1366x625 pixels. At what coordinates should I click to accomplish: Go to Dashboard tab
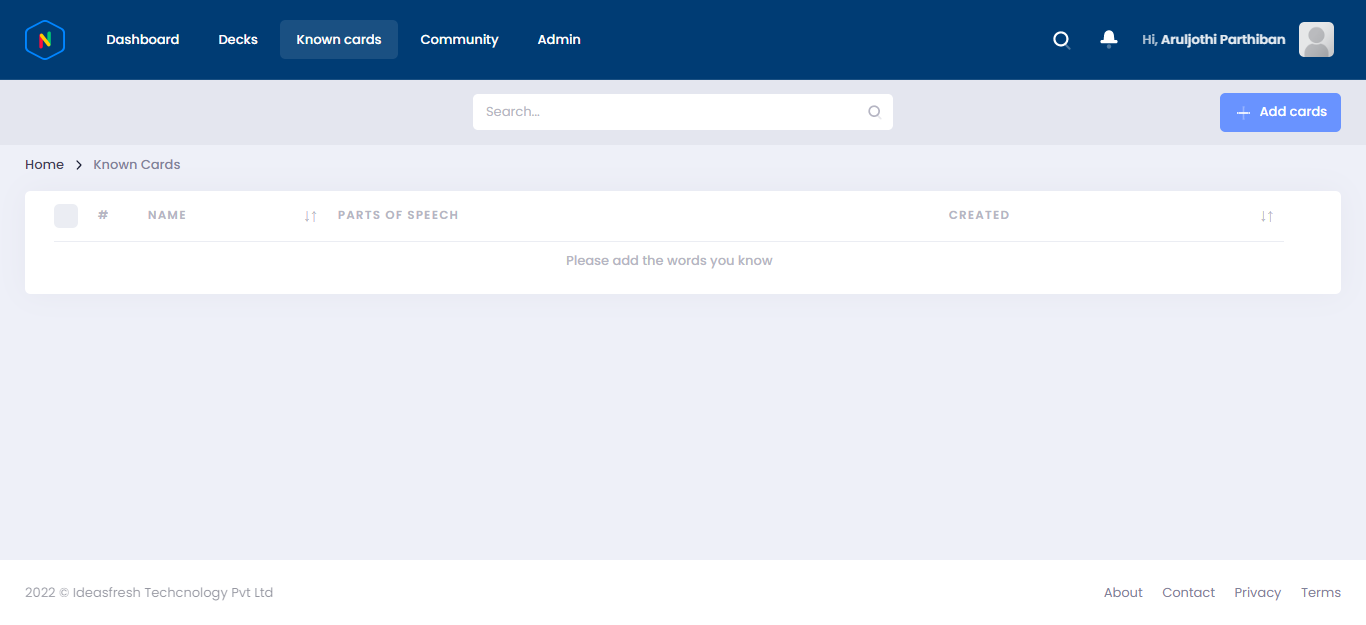(x=143, y=40)
